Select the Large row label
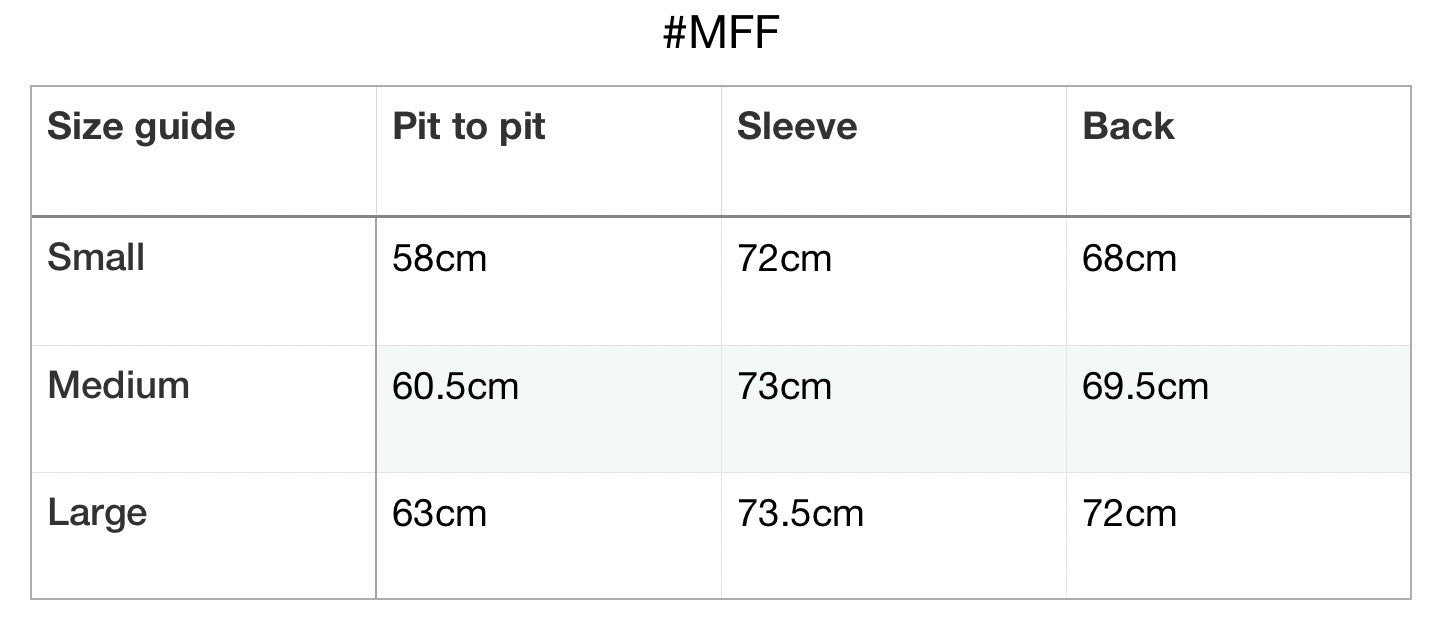This screenshot has height=627, width=1443. click(97, 513)
